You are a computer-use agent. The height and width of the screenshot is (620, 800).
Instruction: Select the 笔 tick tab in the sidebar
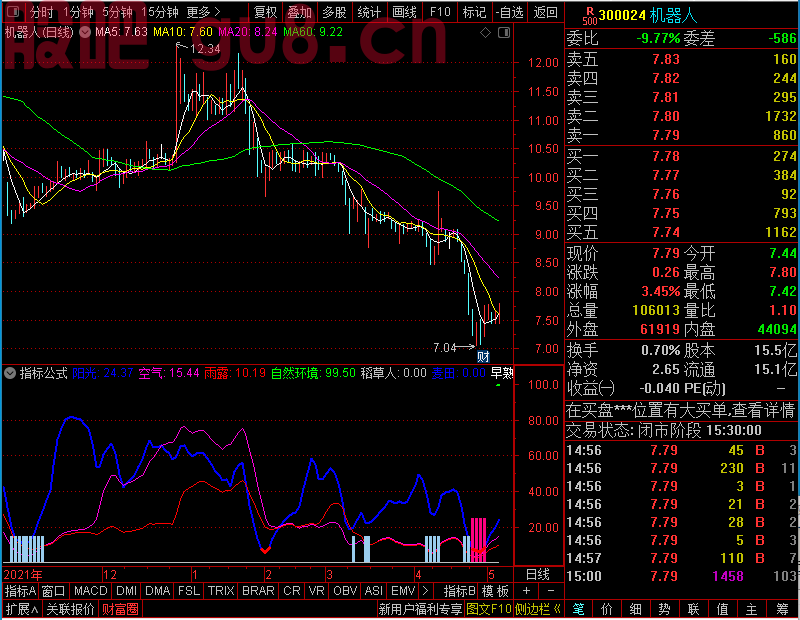click(578, 609)
